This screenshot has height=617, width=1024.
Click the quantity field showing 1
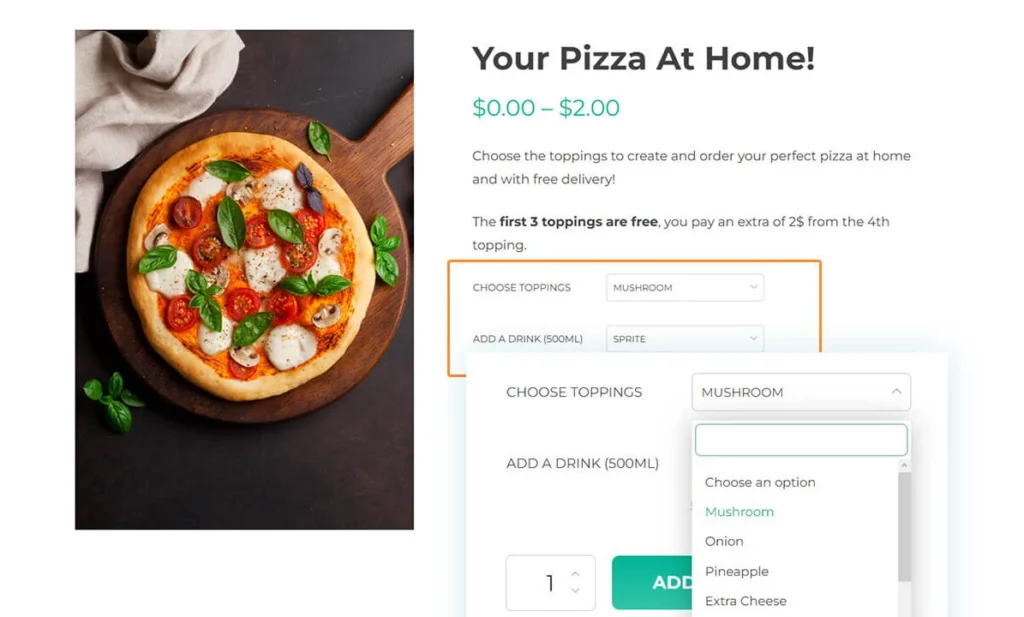point(548,582)
